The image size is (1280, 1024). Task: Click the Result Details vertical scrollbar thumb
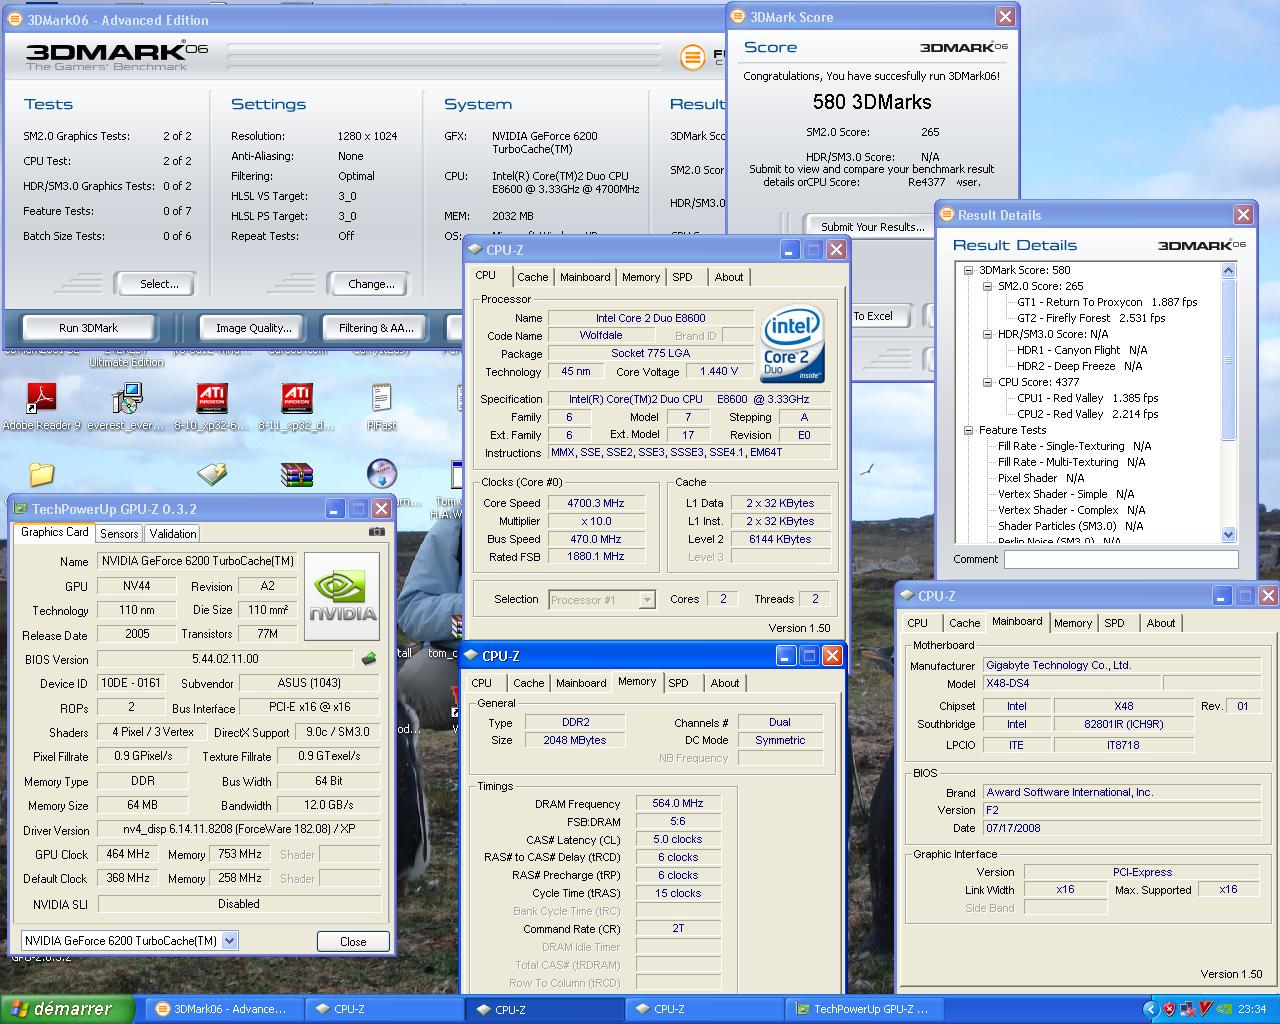point(1229,360)
